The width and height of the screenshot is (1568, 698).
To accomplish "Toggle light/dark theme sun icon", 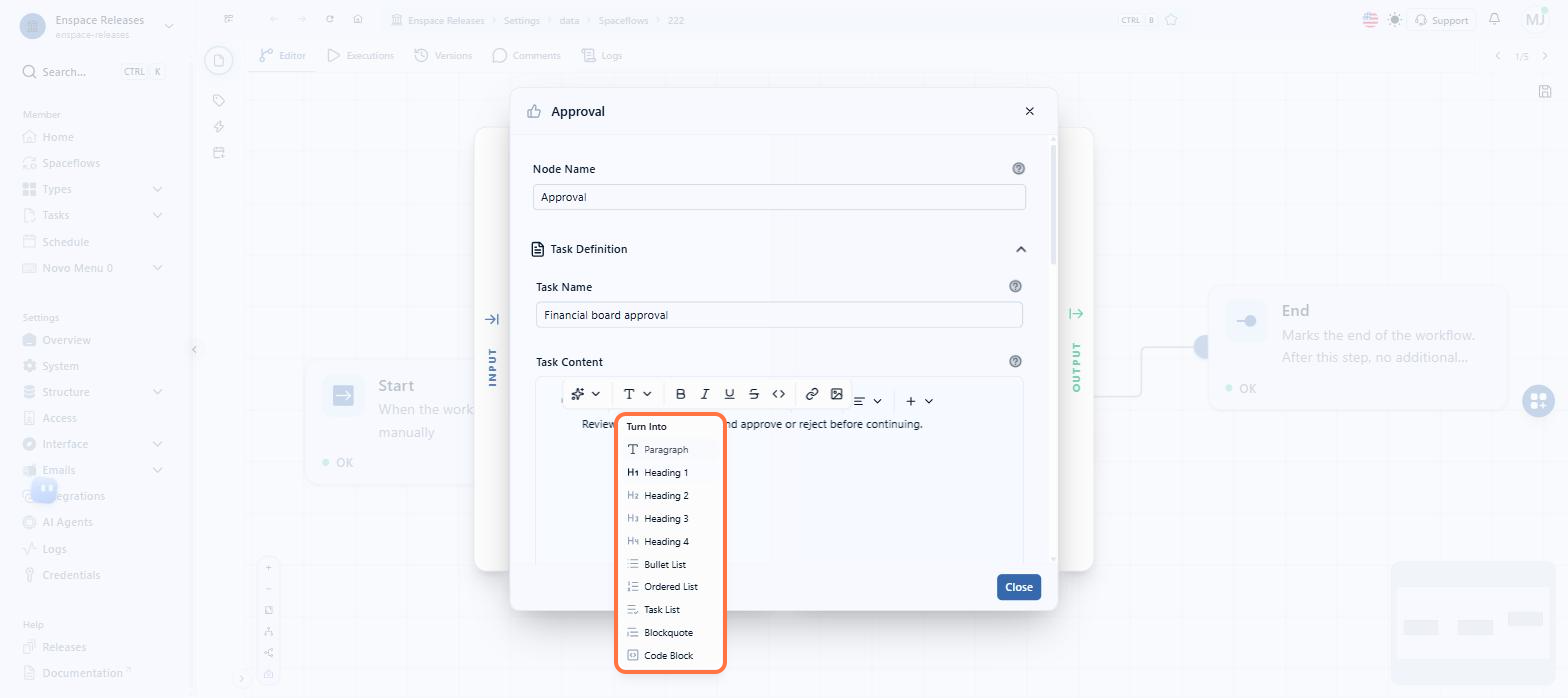I will click(x=1394, y=19).
